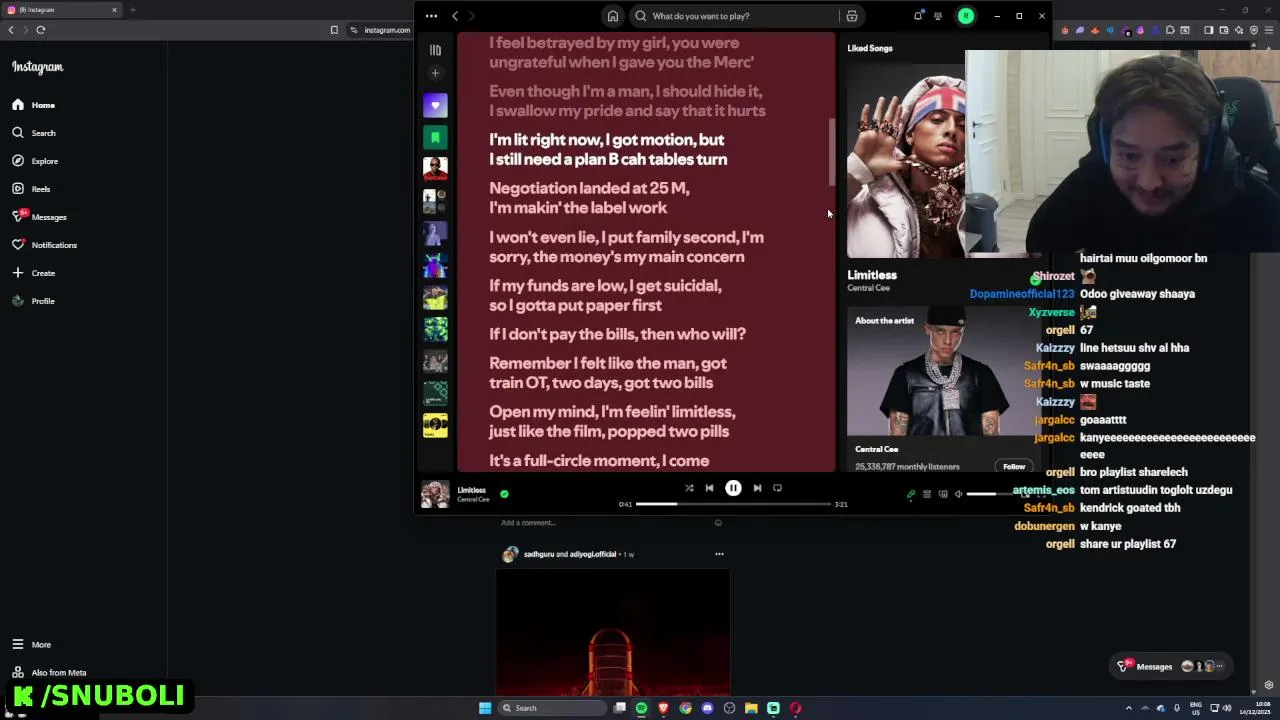Open Spotify from Windows taskbar
The width and height of the screenshot is (1280, 720).
click(x=641, y=708)
